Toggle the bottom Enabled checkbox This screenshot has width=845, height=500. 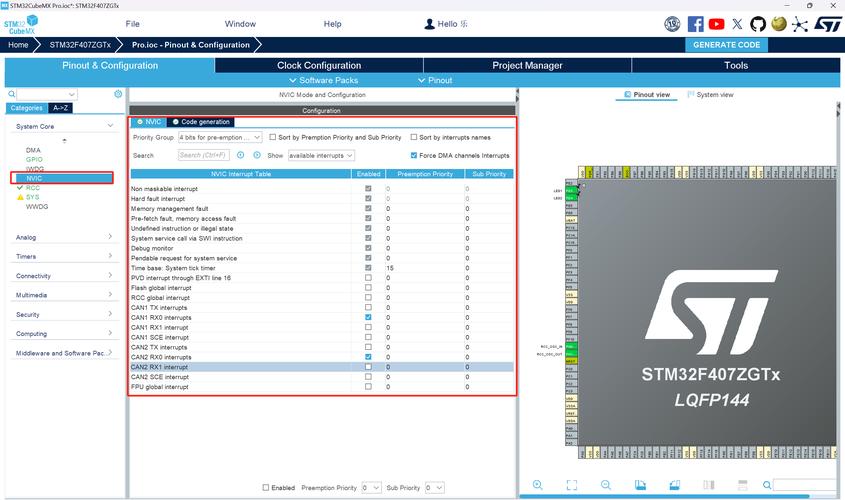[266, 488]
